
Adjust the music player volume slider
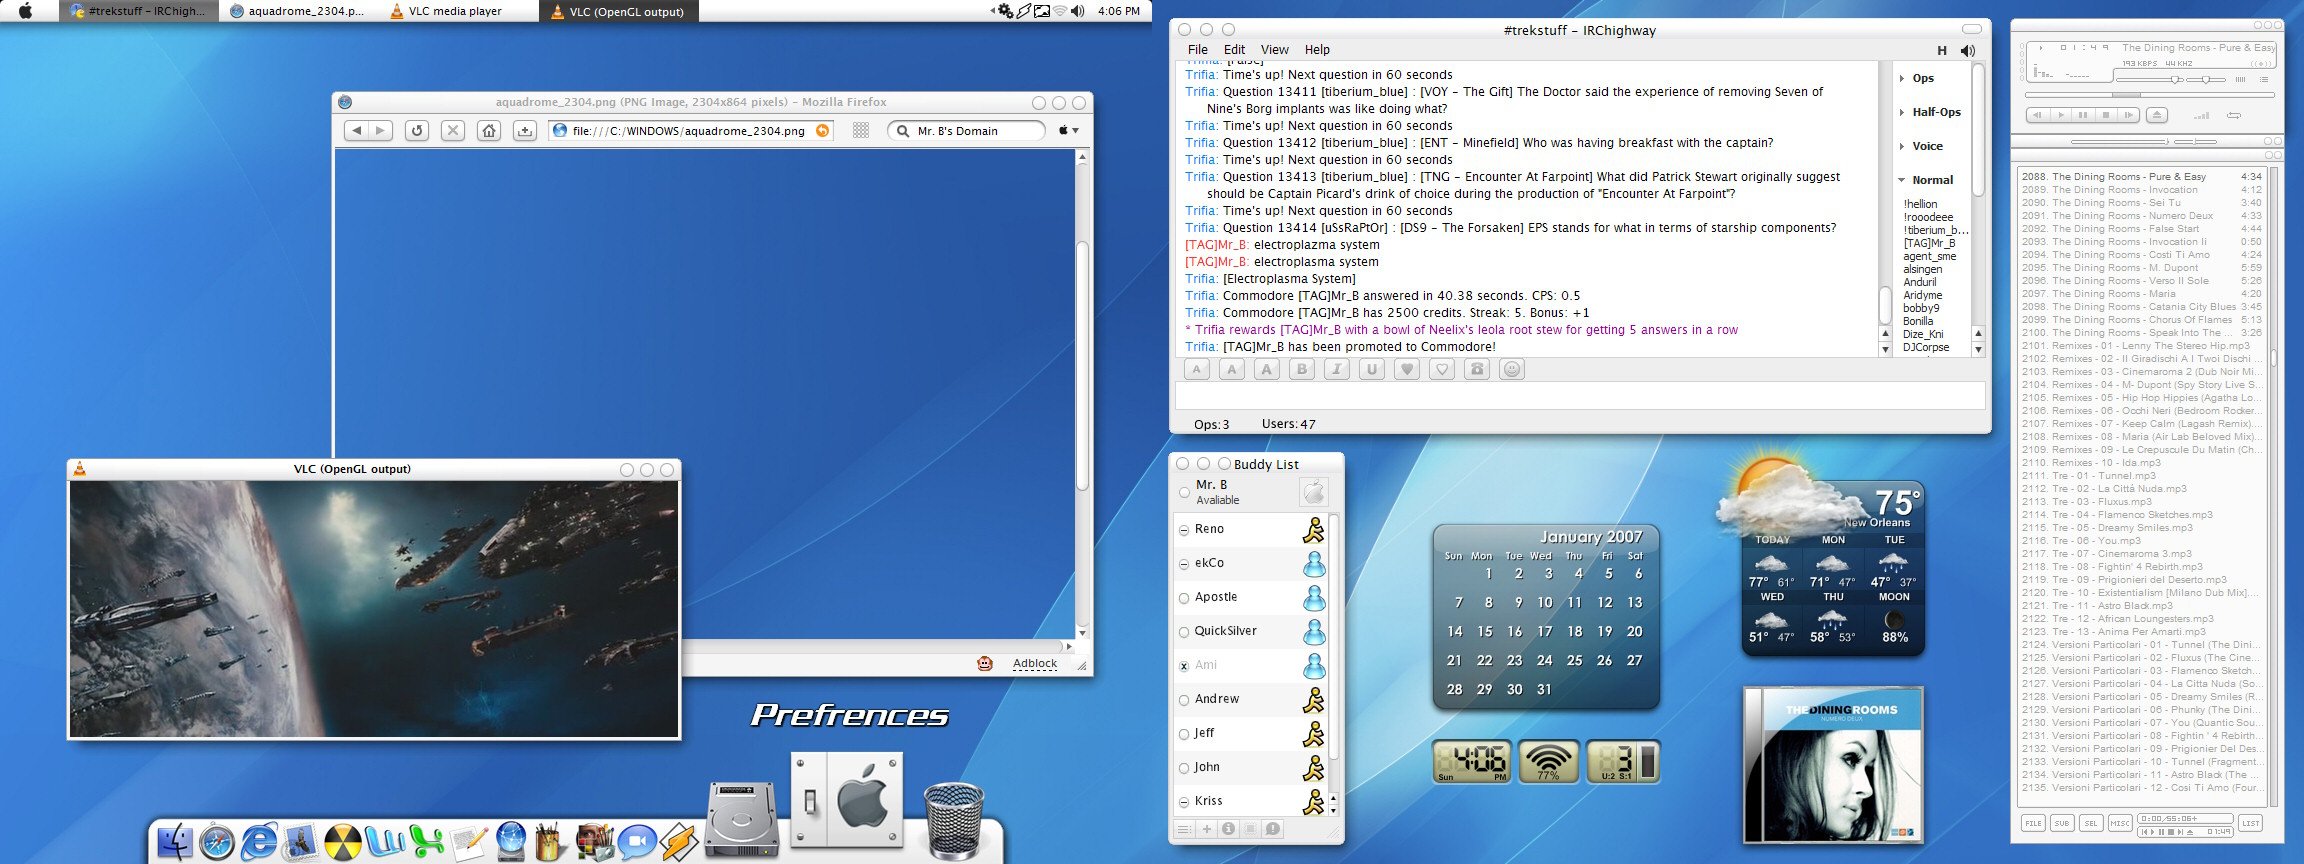(2148, 79)
